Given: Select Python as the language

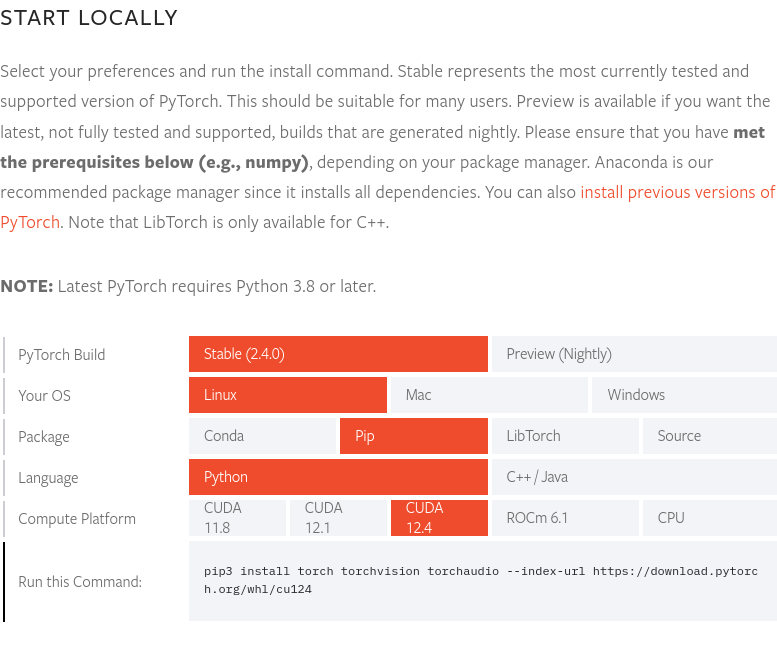Looking at the screenshot, I should [338, 477].
